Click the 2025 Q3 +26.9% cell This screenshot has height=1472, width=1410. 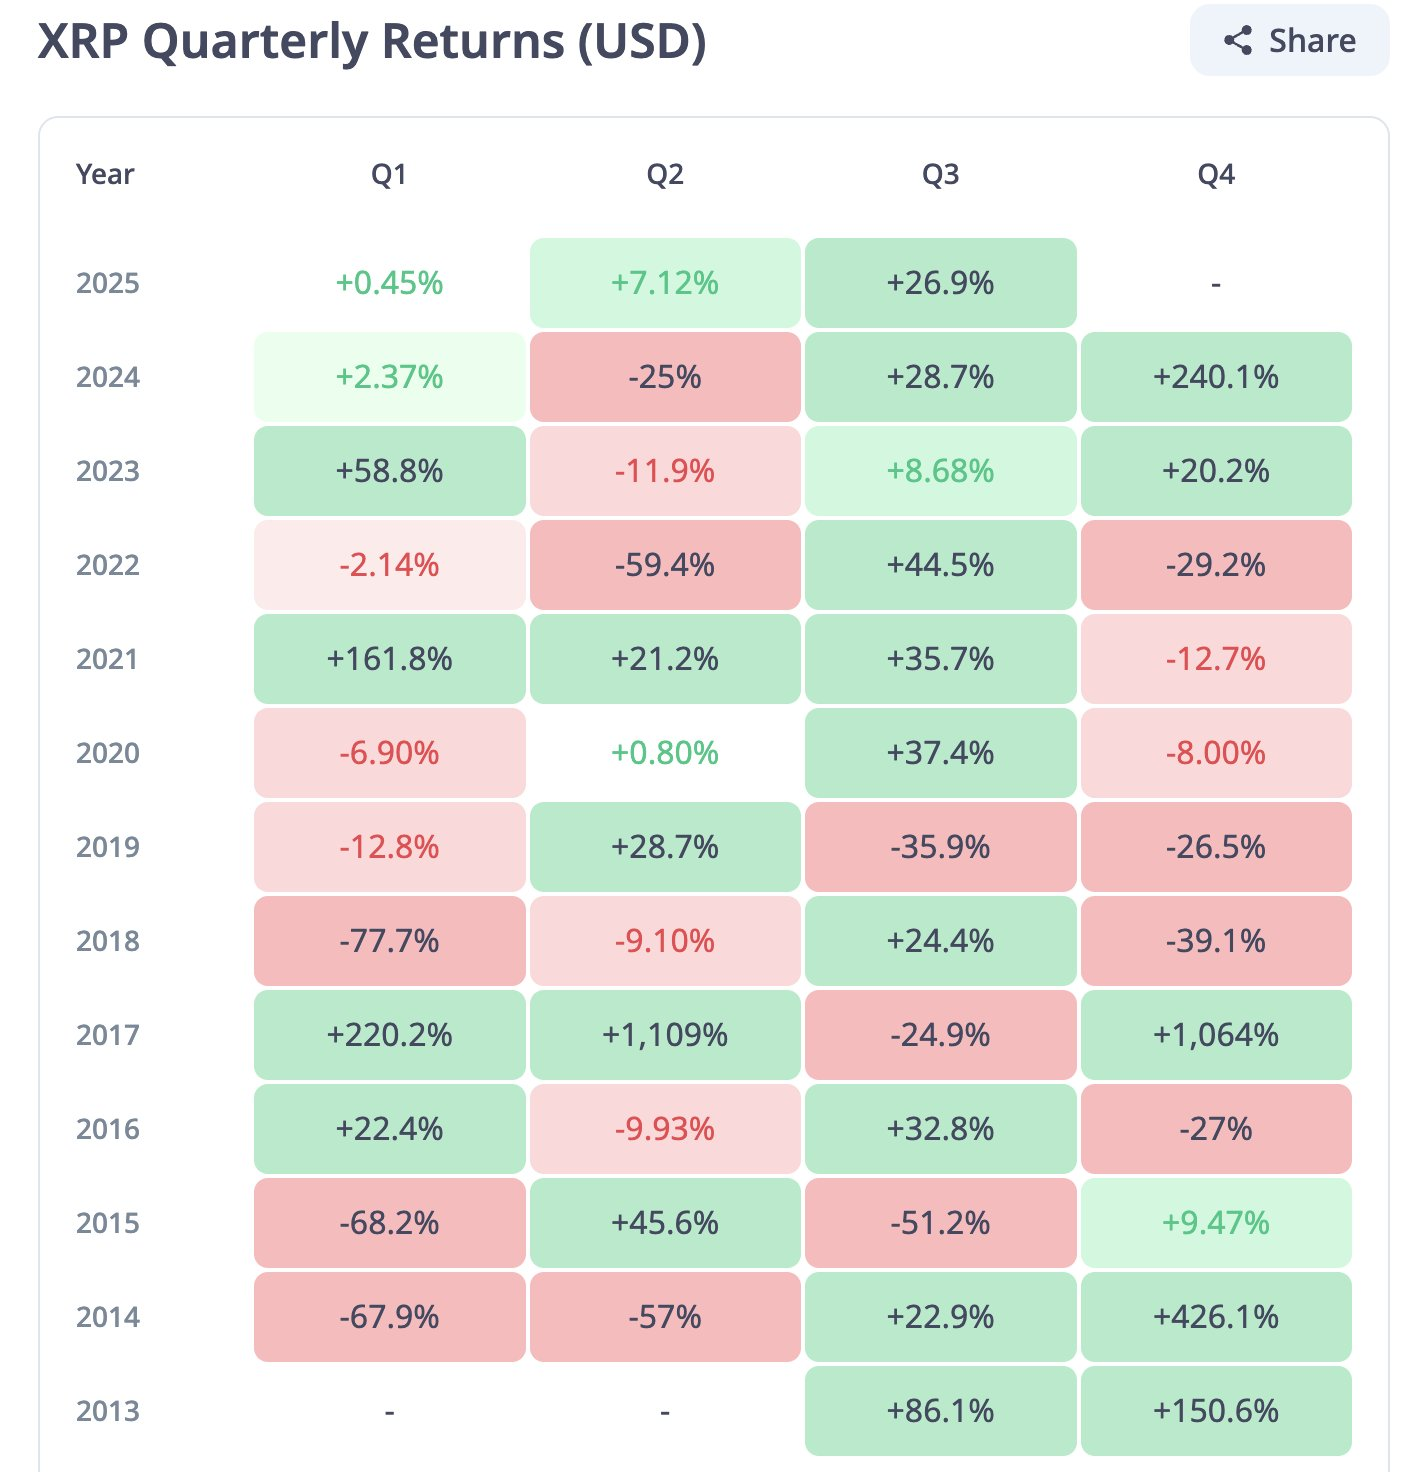[x=940, y=283]
